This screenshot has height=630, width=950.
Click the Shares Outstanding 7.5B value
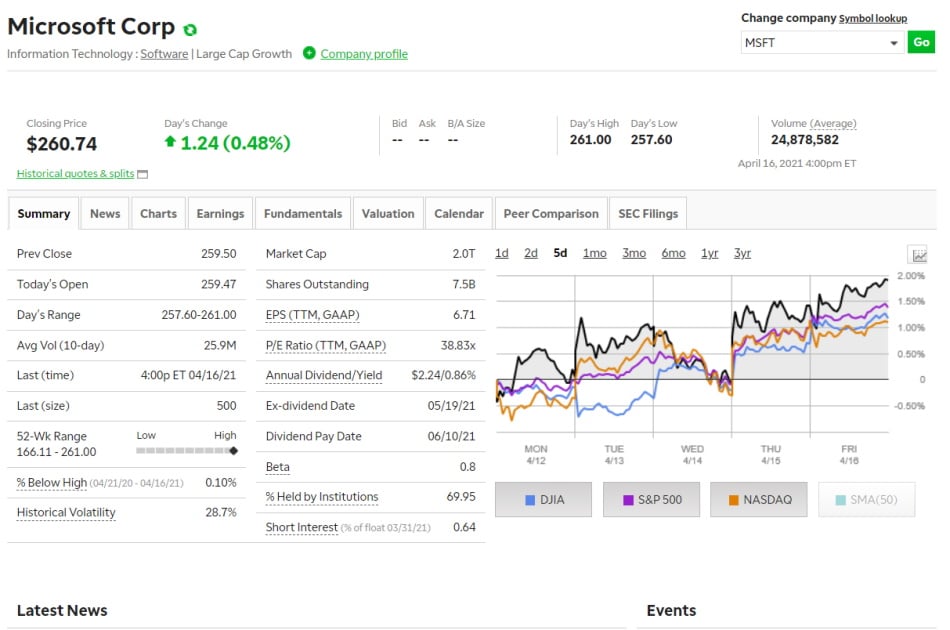tap(463, 284)
